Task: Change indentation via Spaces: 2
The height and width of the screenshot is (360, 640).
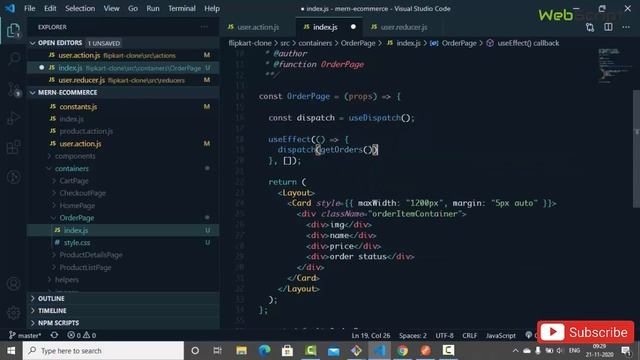Action: tap(413, 336)
